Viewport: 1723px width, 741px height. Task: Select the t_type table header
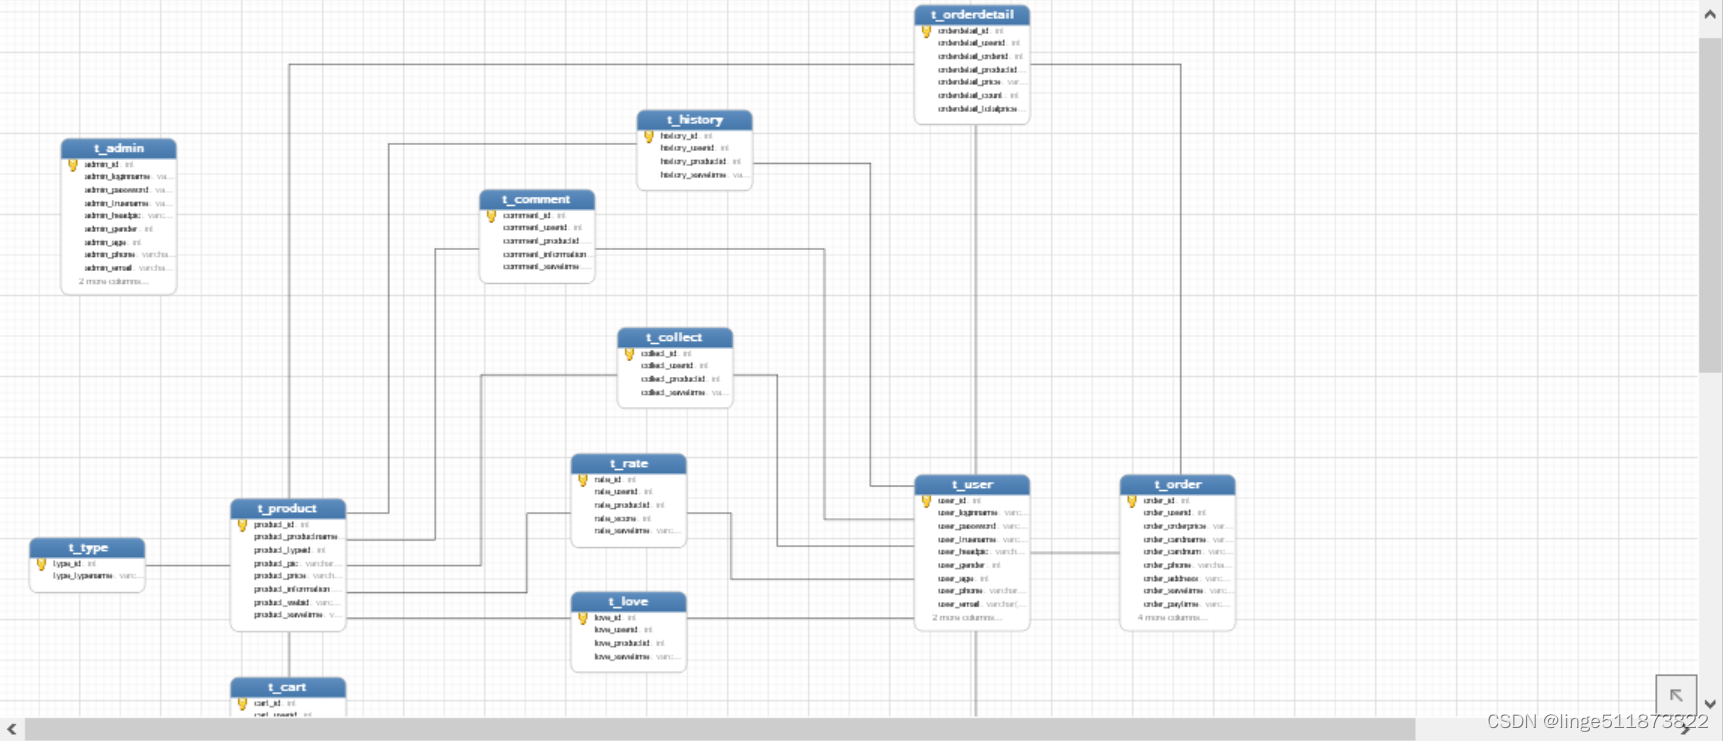(x=87, y=547)
